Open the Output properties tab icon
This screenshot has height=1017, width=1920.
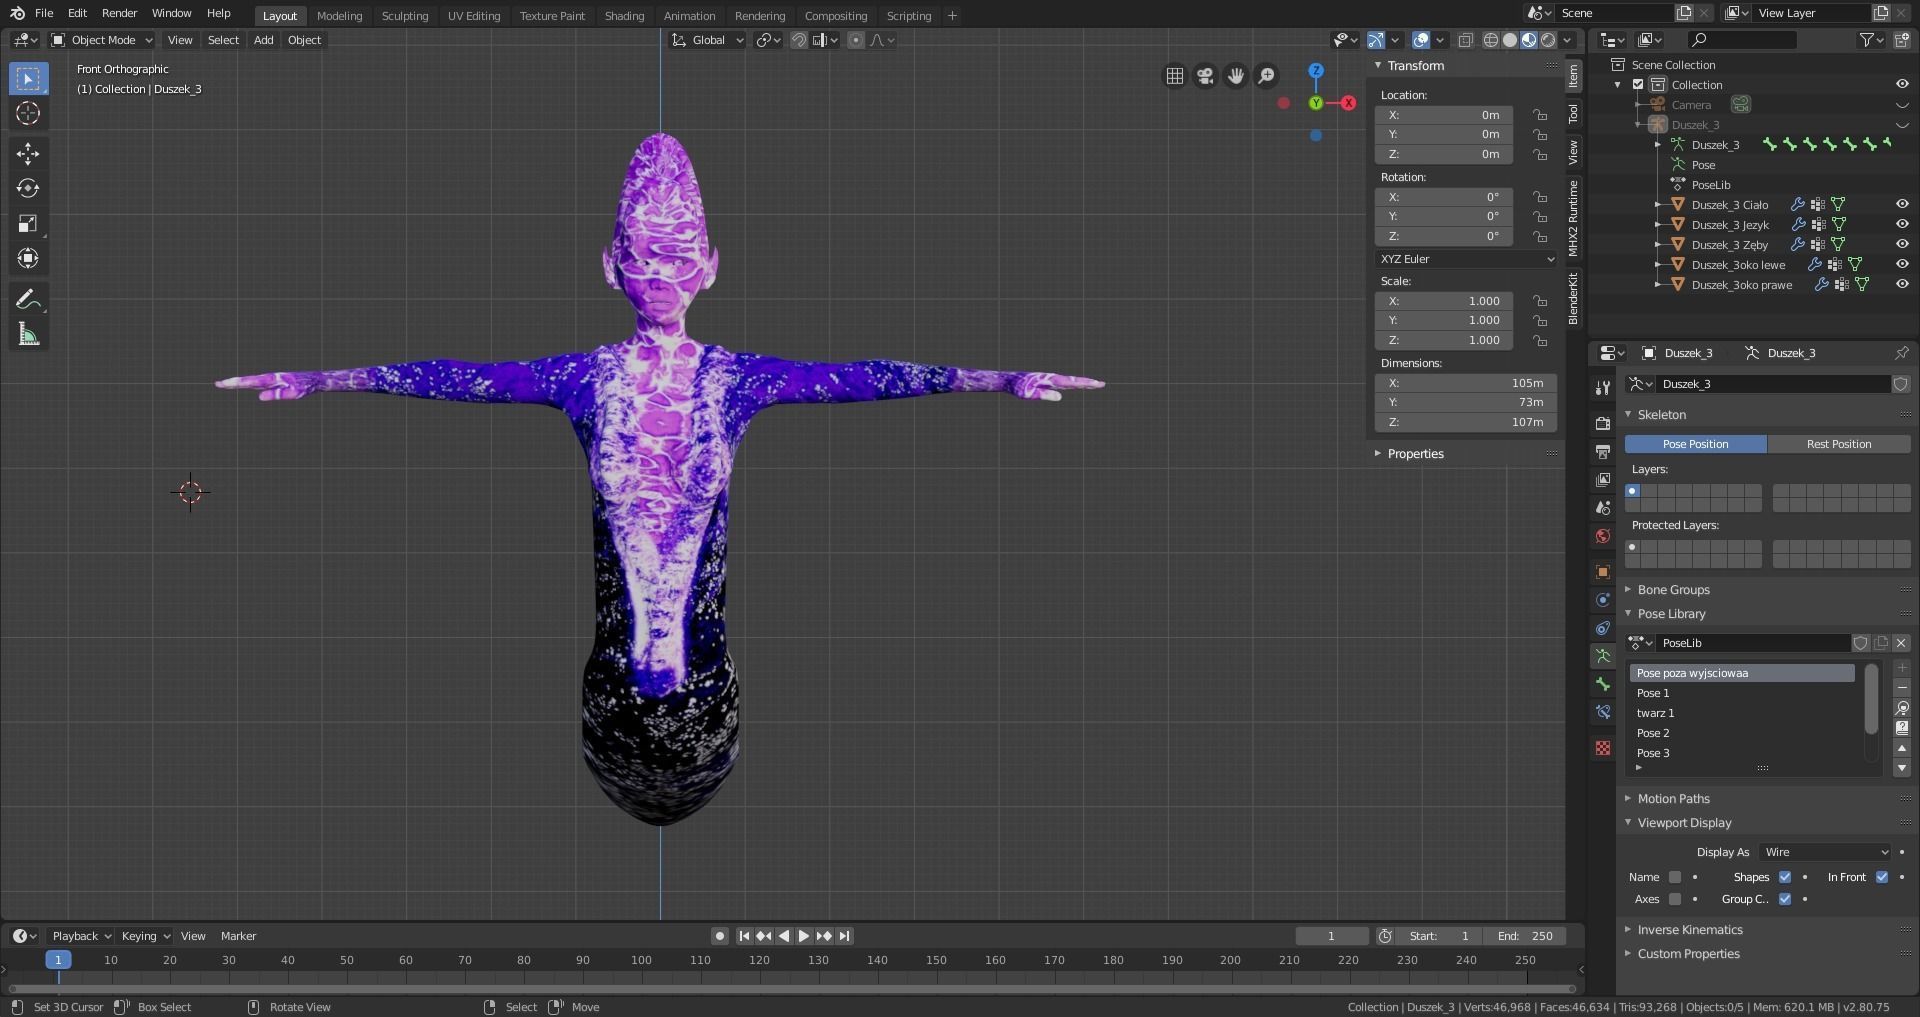1603,452
